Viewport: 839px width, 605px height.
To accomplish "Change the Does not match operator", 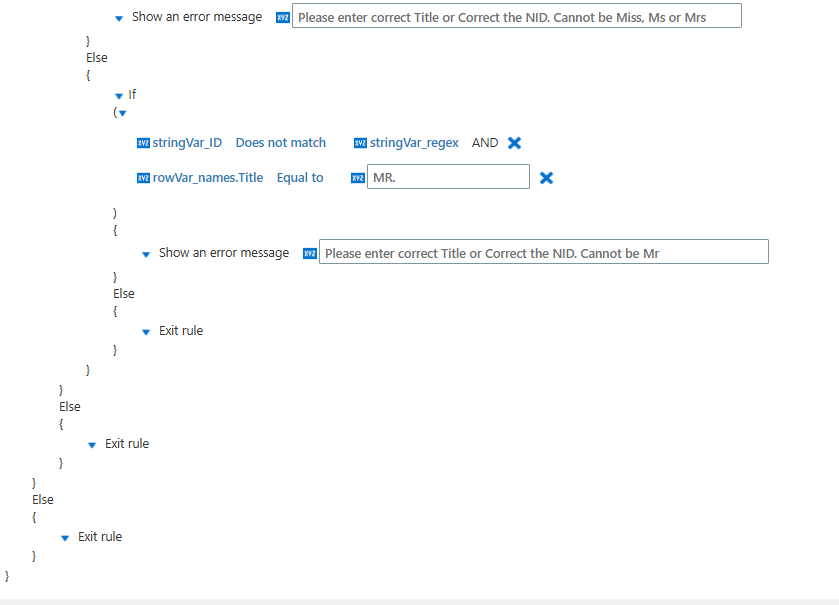I will [x=281, y=143].
